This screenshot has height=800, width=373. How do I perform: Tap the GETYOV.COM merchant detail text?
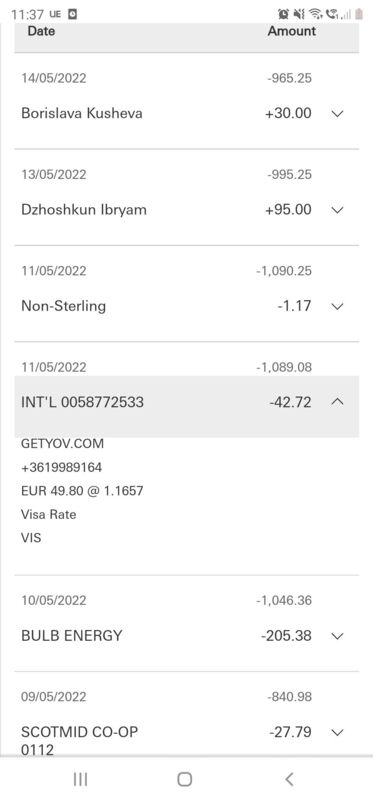pos(62,444)
